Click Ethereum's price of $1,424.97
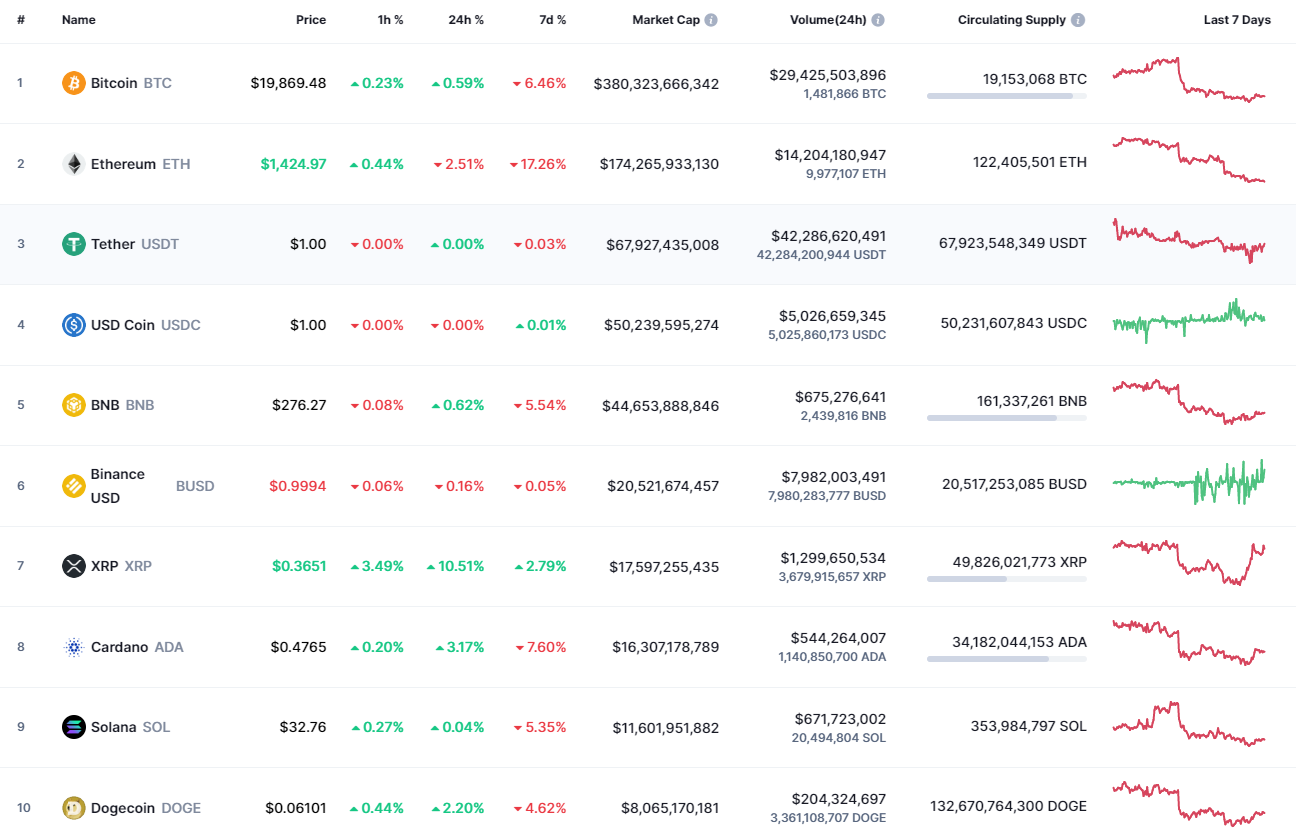1296x839 pixels. tap(293, 164)
